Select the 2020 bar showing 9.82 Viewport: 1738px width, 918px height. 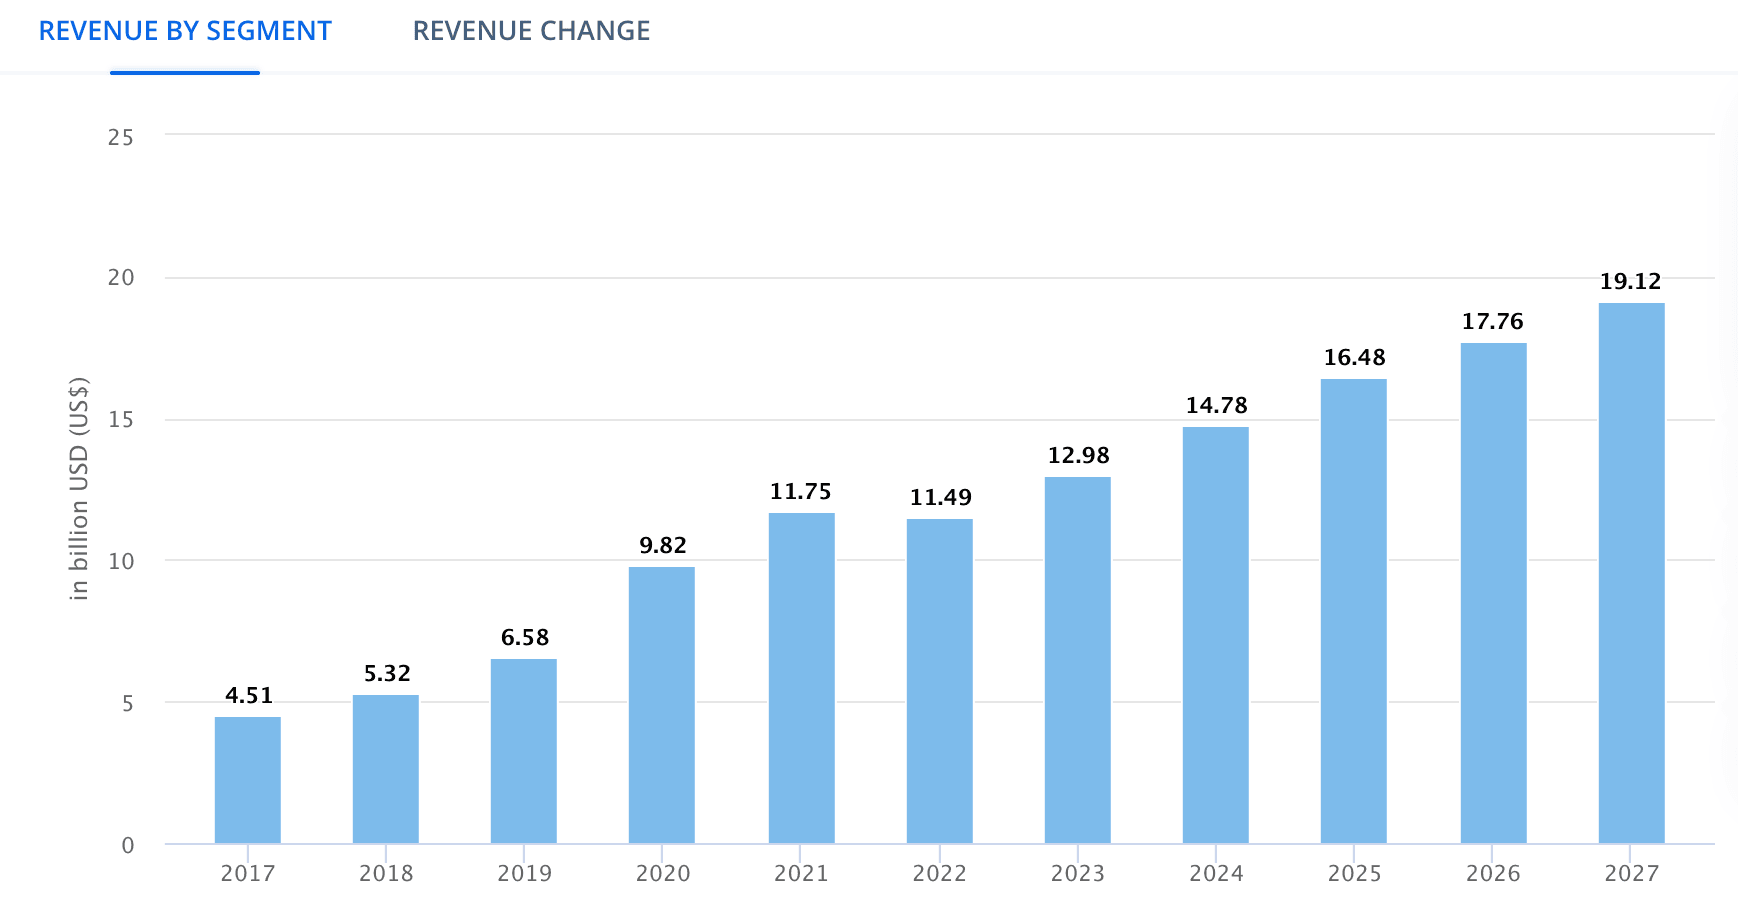coord(661,705)
